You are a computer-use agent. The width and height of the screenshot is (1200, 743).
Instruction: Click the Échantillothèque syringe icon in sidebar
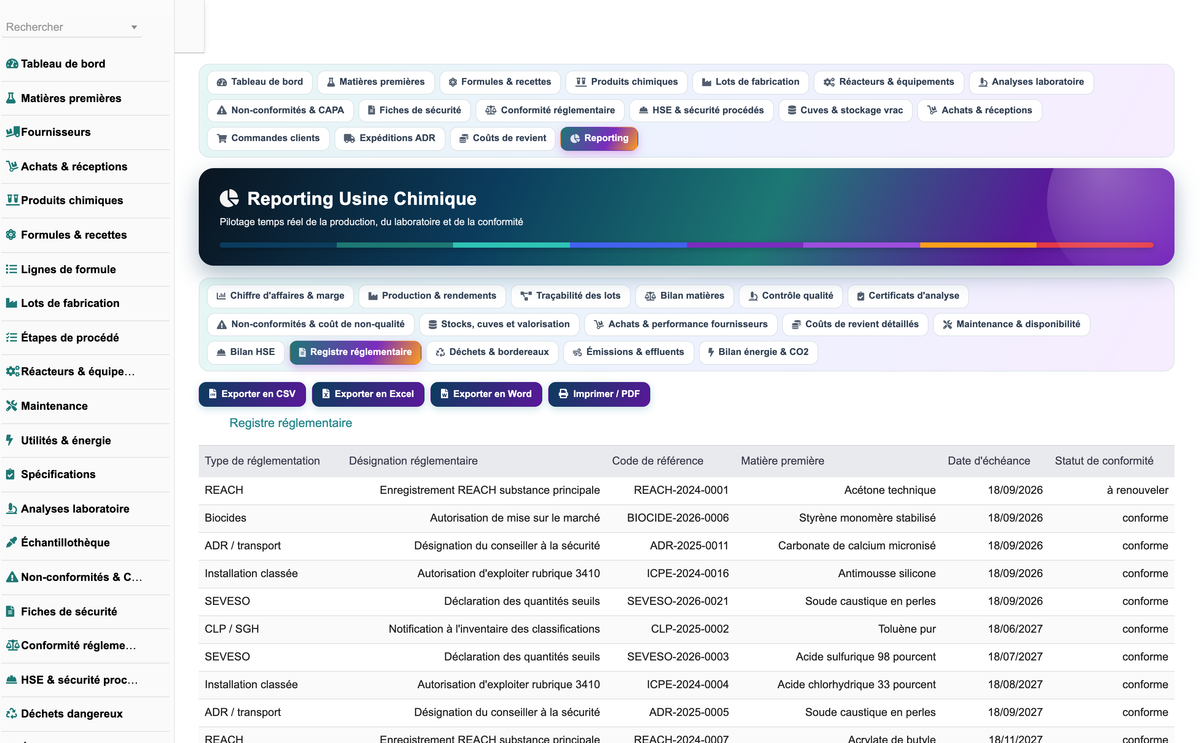click(12, 542)
